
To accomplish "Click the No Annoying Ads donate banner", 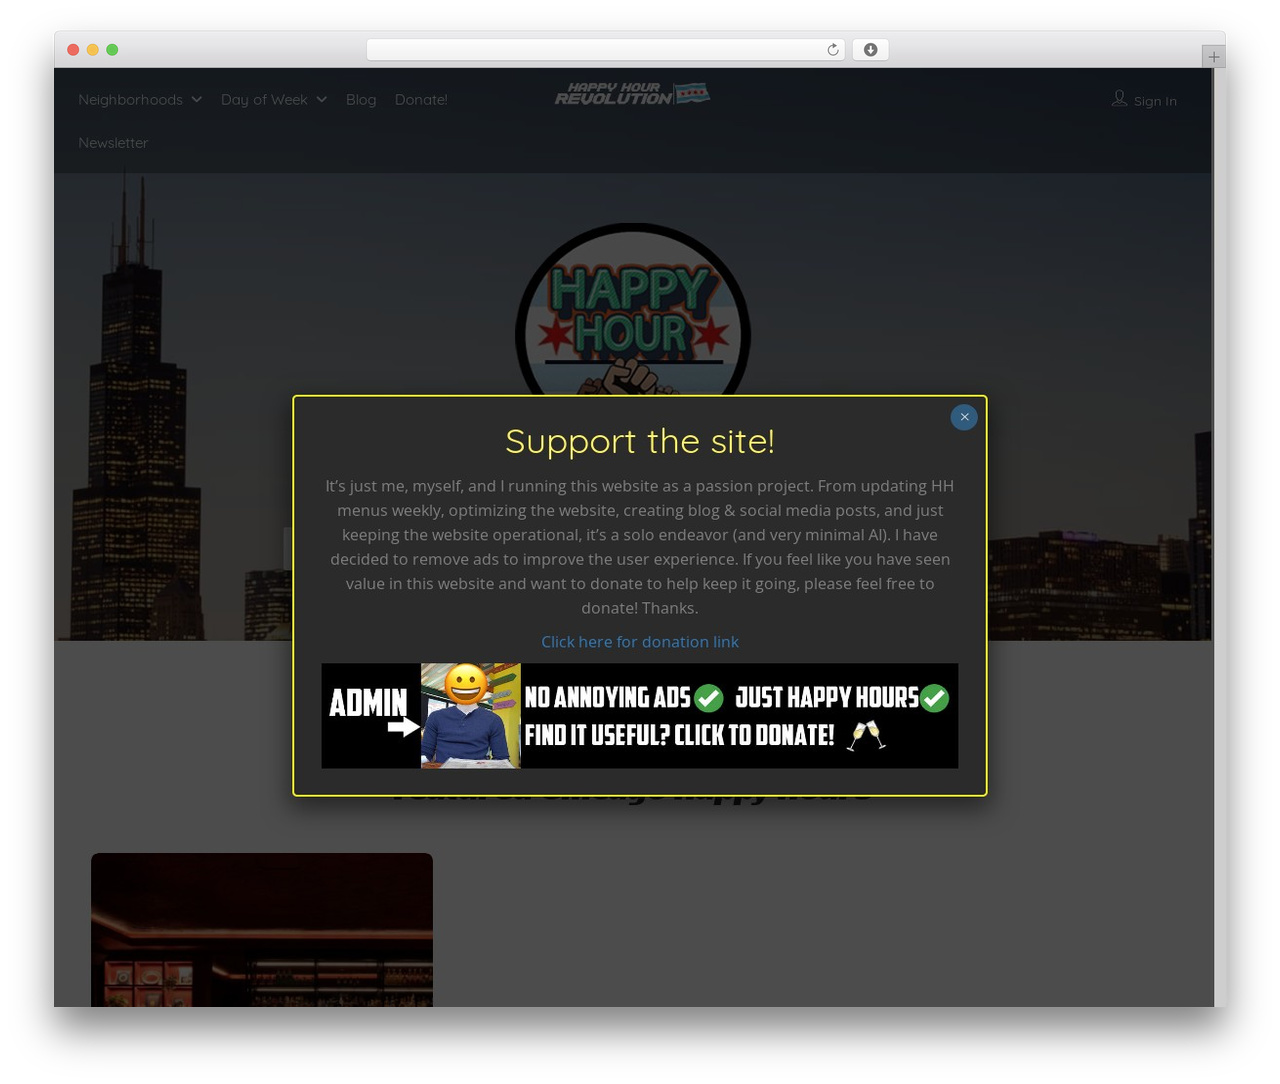I will (640, 716).
